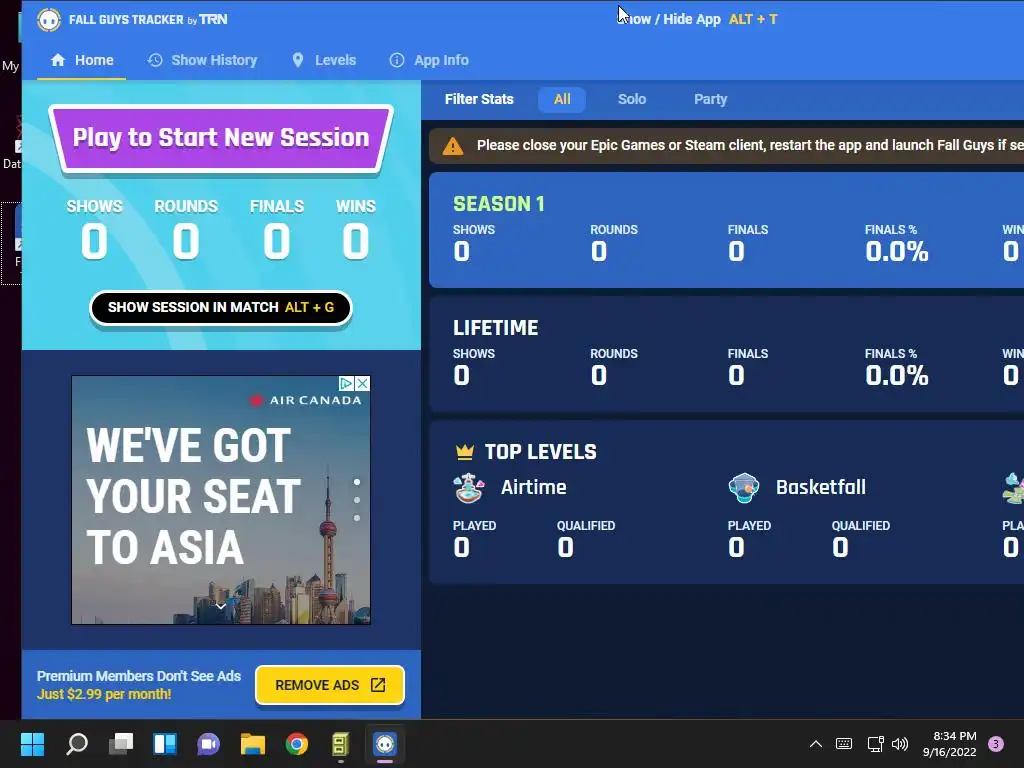Click the AdChoices icon on the ad
This screenshot has height=768, width=1024.
click(347, 383)
